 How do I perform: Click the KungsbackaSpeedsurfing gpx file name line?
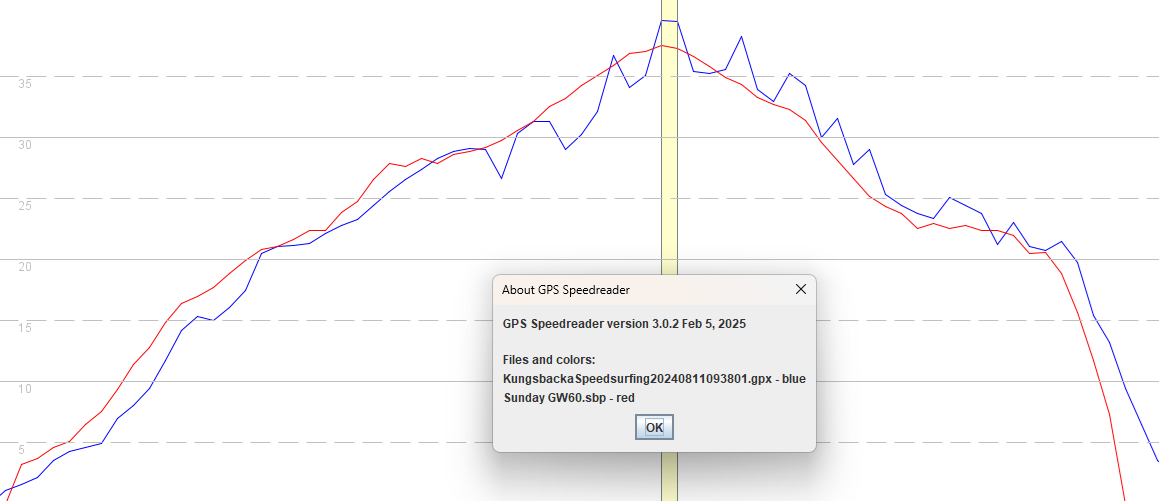pos(653,379)
